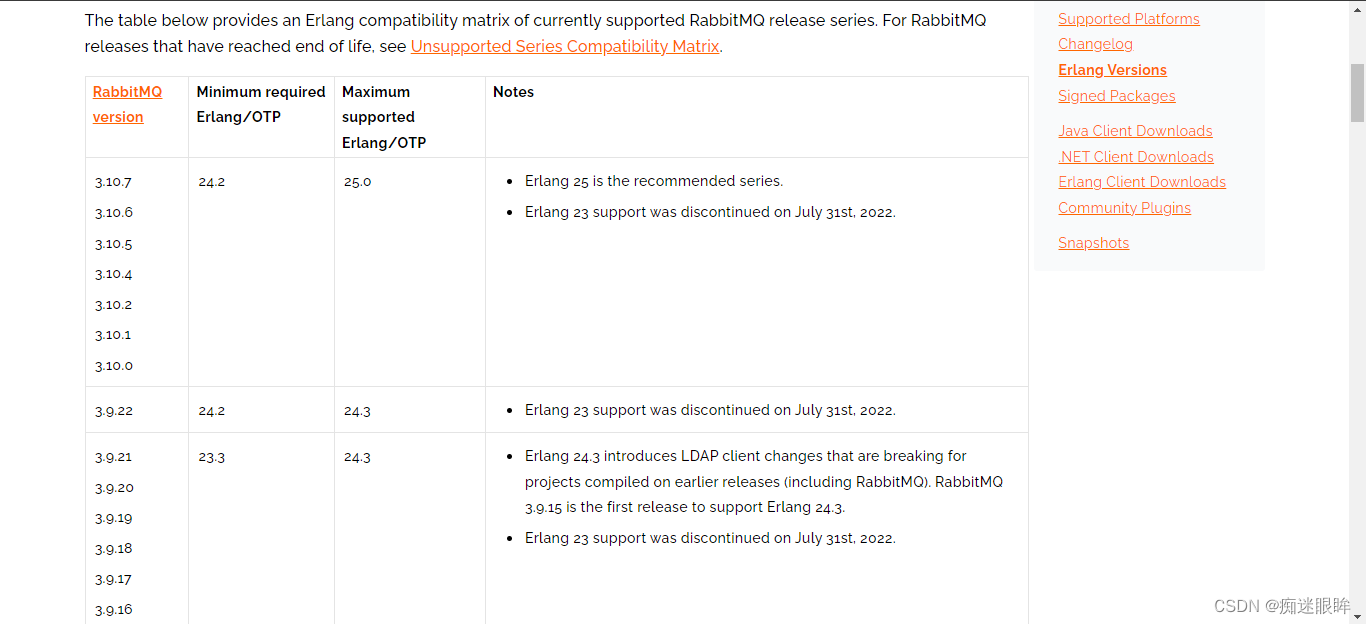Viewport: 1366px width, 624px height.
Task: Navigate to Erlang Client Downloads
Action: [1141, 181]
